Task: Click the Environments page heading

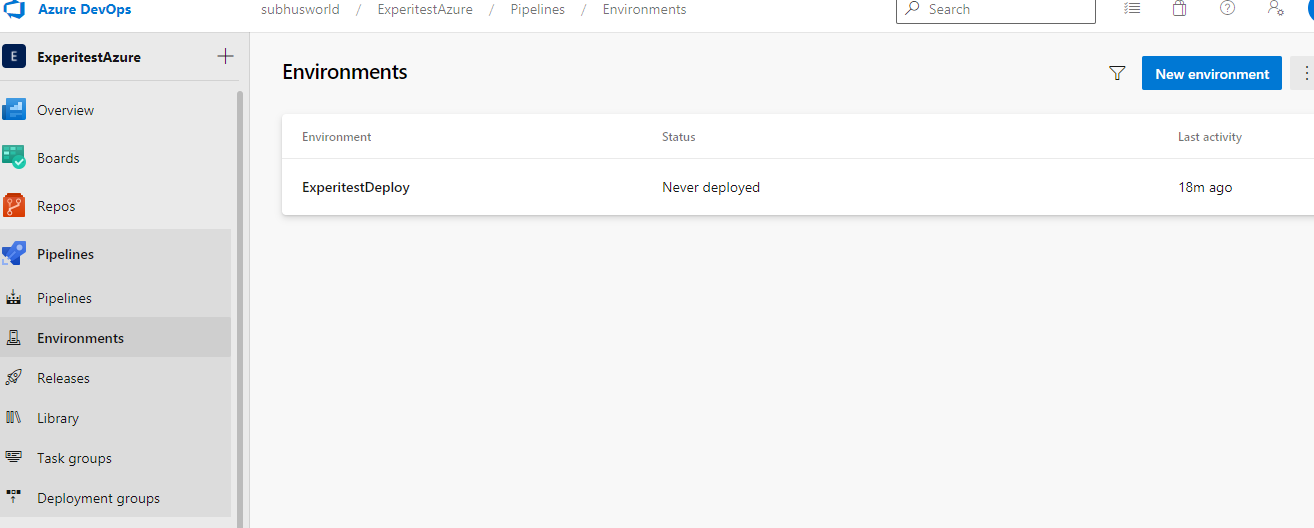Action: tap(345, 72)
